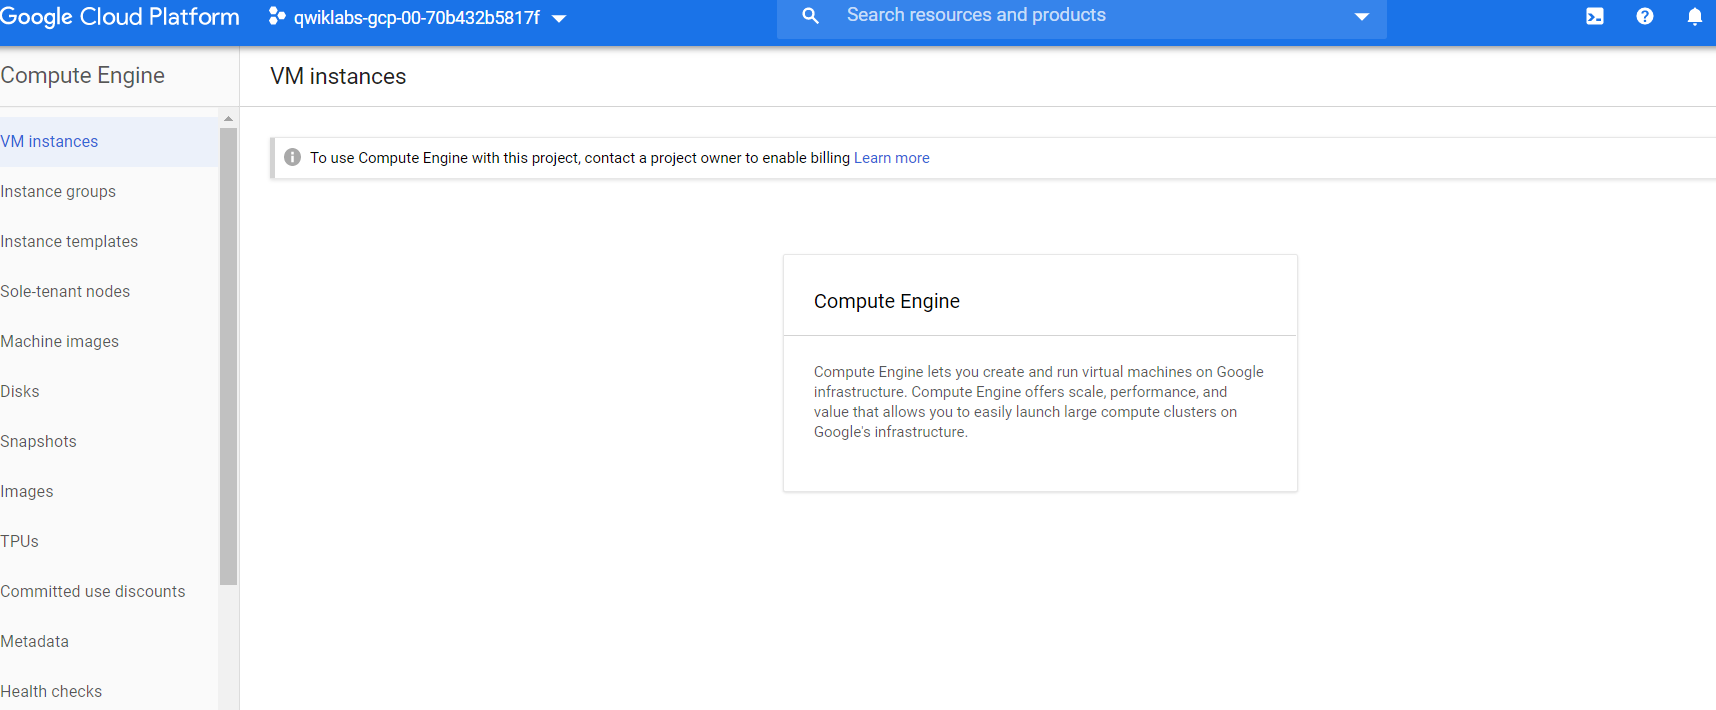
Task: Expand the qwiklabs project dropdown arrow
Action: coord(559,18)
